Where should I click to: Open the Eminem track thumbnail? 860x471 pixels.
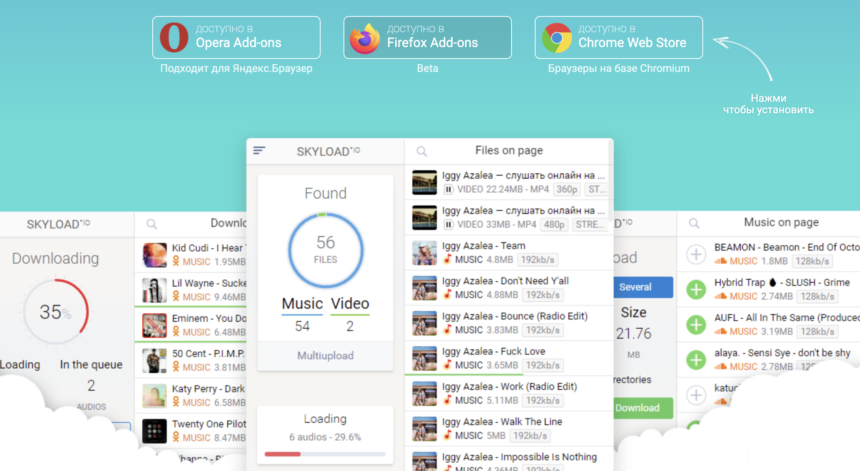coord(154,325)
